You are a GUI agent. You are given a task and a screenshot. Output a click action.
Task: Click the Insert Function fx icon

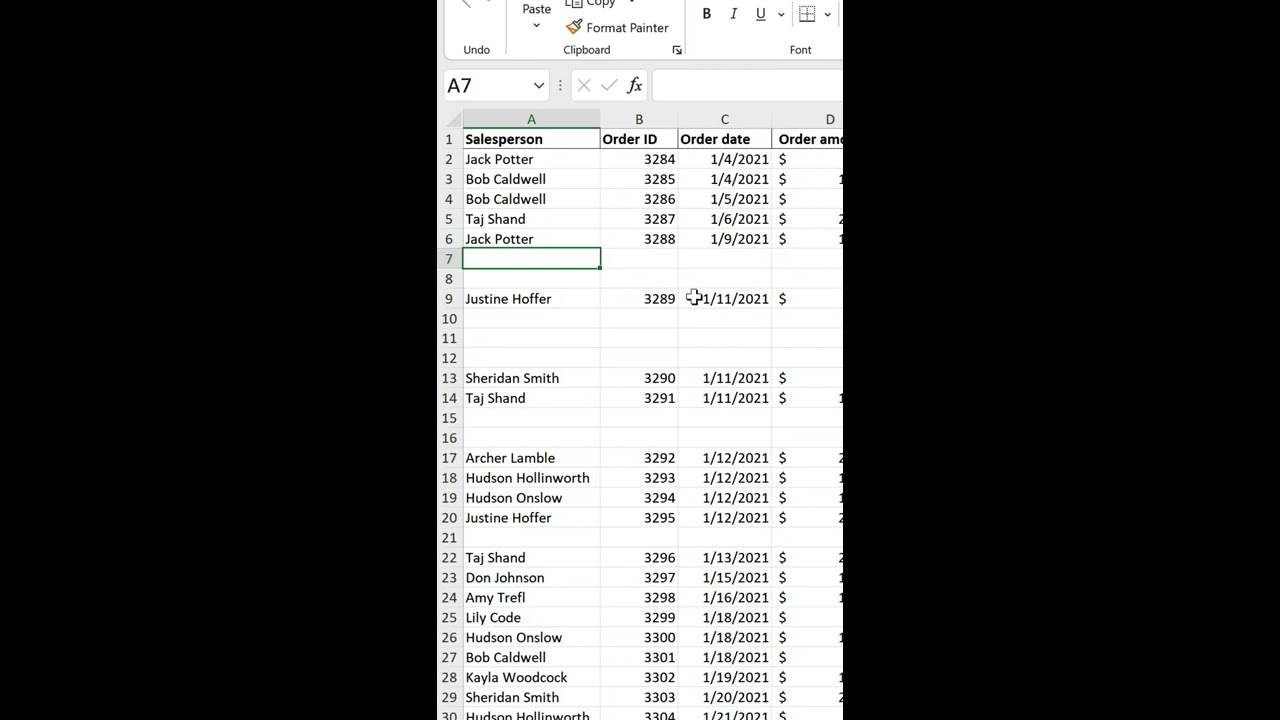pyautogui.click(x=635, y=86)
